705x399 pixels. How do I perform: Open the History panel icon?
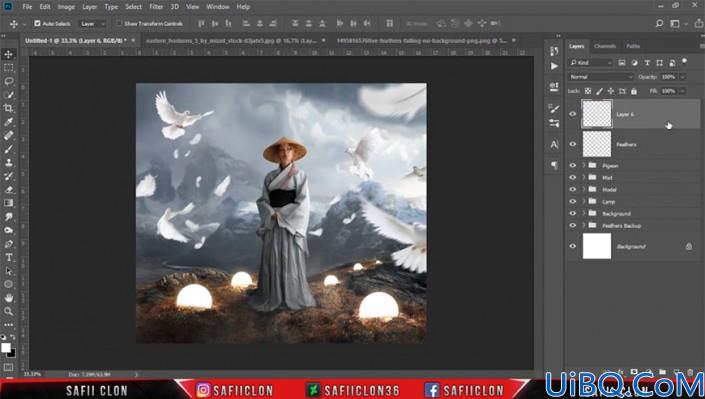[x=554, y=51]
